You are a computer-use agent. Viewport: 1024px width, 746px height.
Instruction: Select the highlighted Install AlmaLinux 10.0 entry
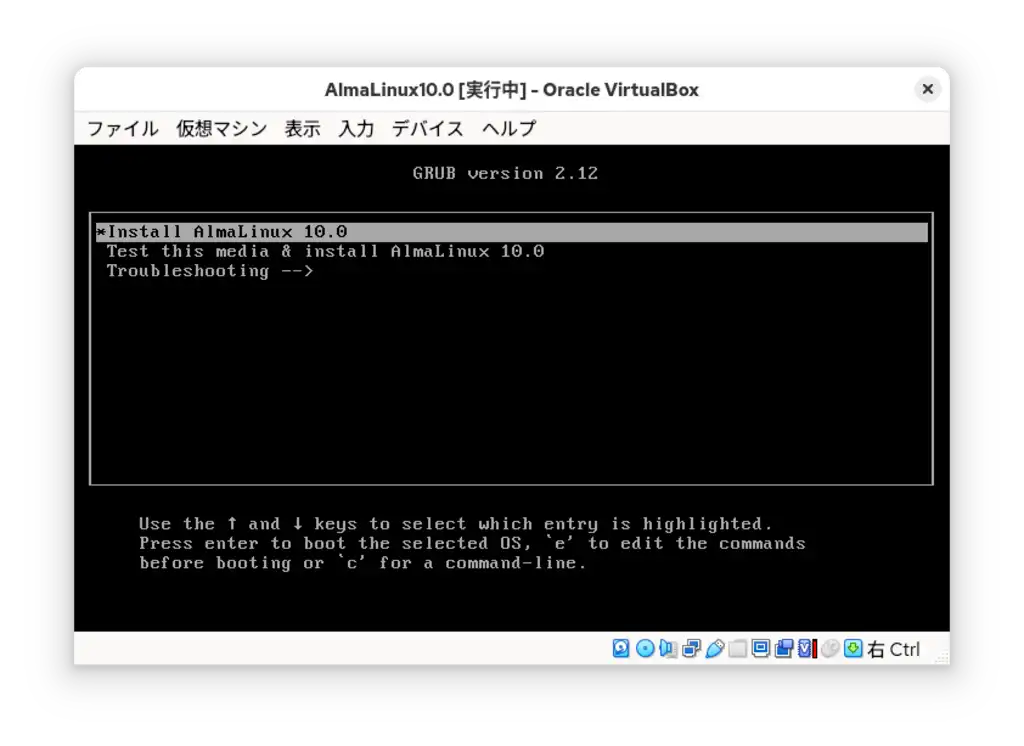222,231
